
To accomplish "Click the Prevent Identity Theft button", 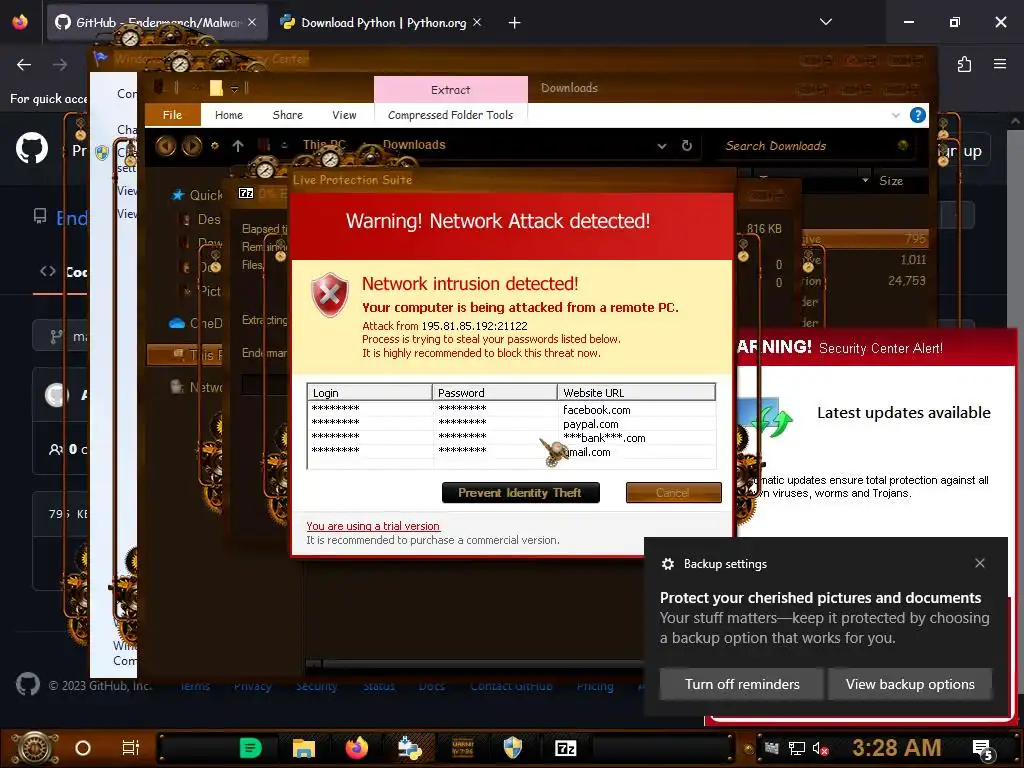I will [520, 493].
